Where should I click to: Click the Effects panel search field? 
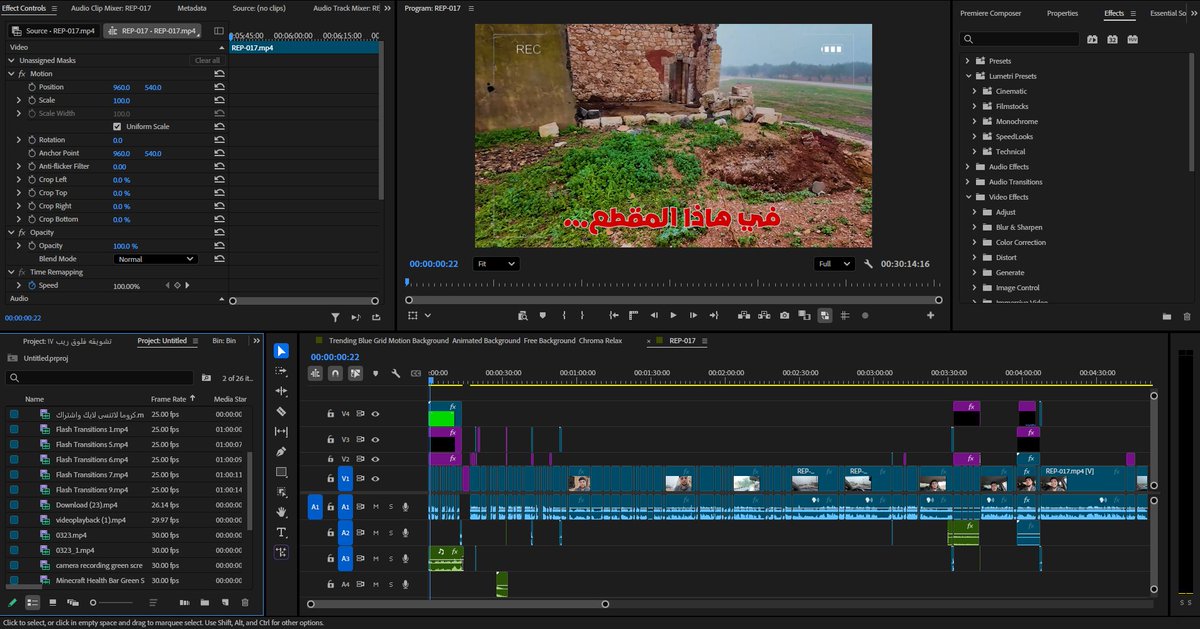(1019, 39)
